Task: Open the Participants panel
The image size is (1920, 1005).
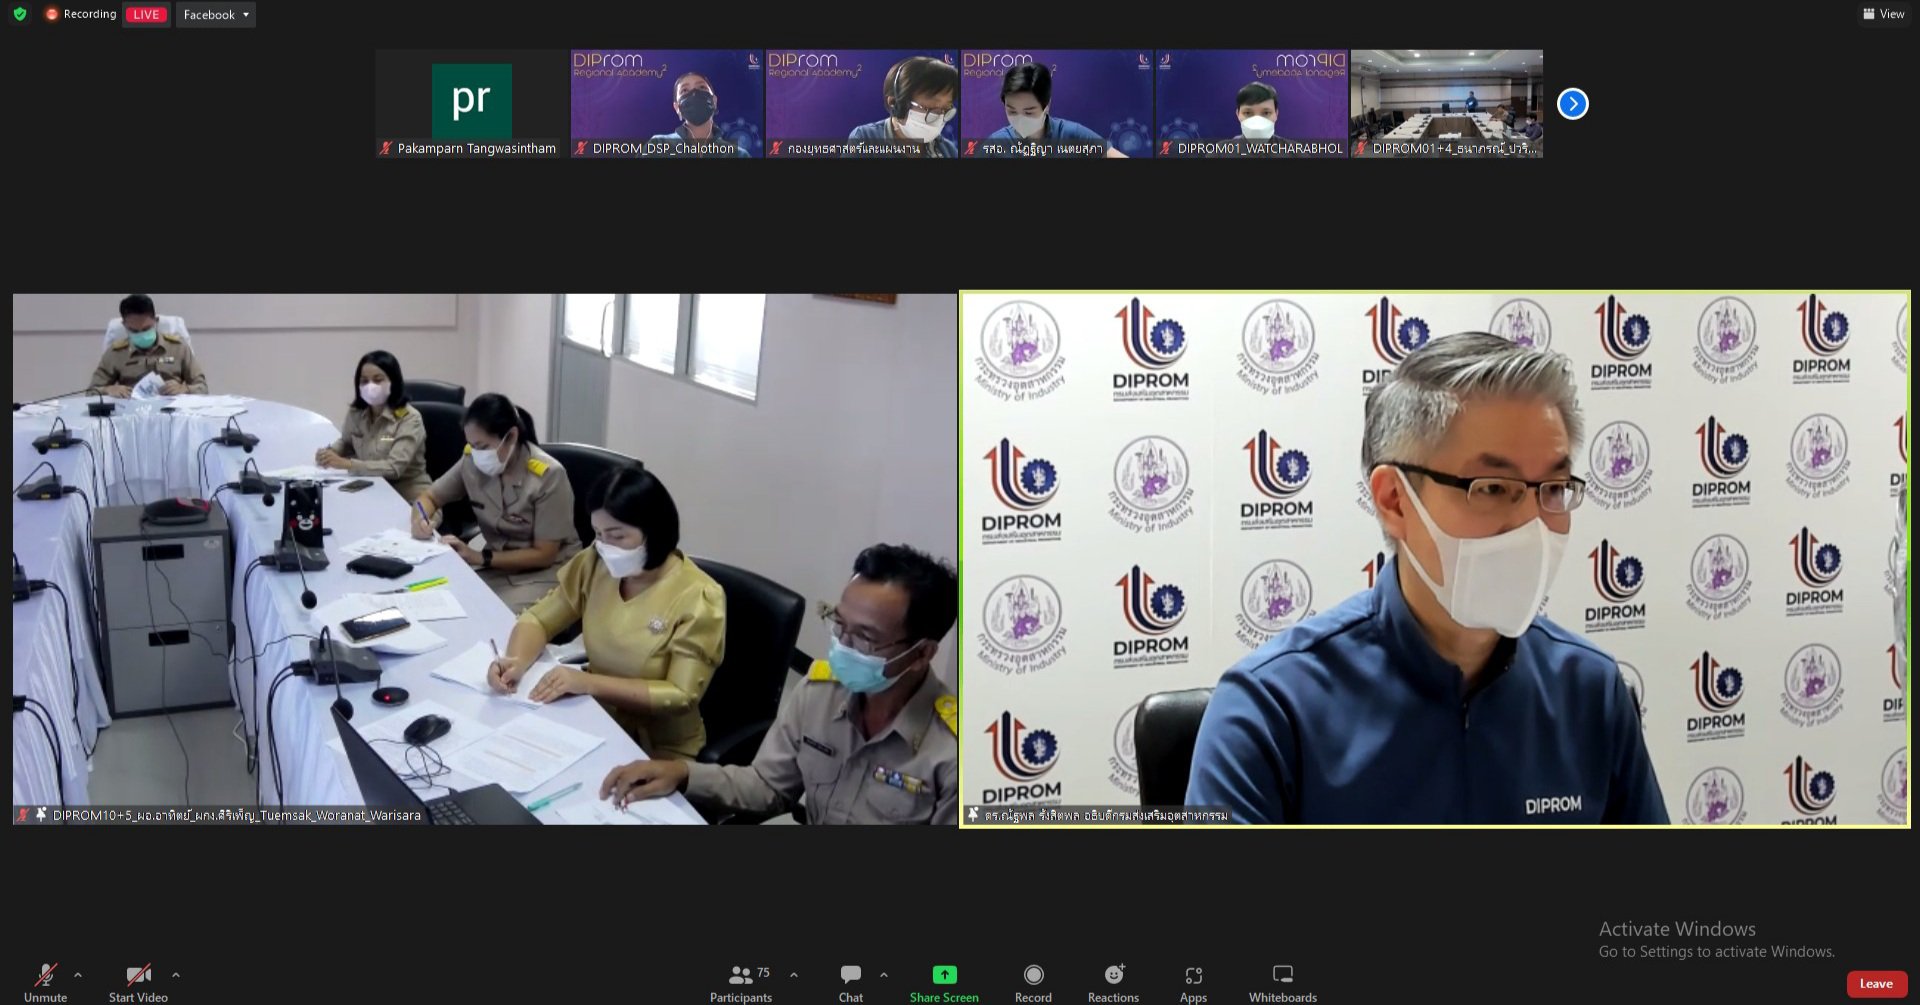Action: [741, 982]
